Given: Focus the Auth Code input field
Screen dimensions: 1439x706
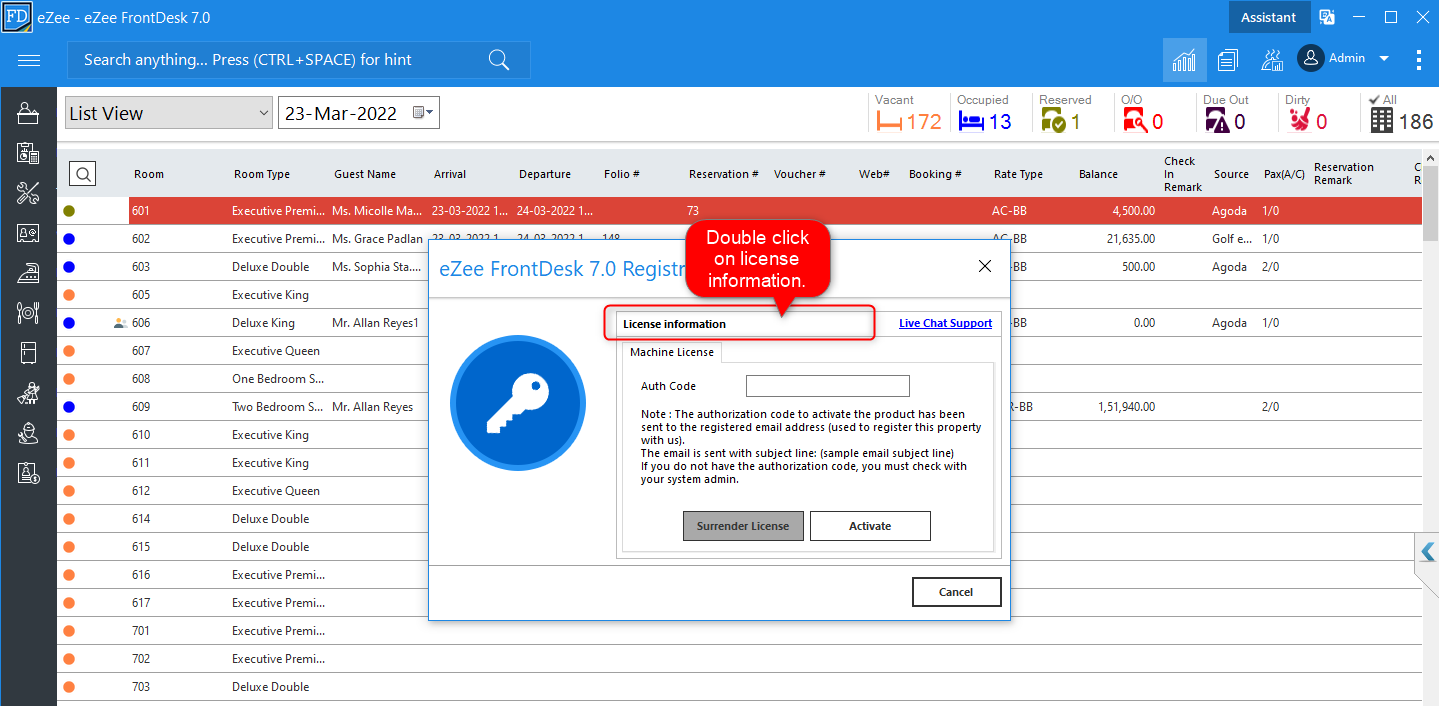Looking at the screenshot, I should click(x=828, y=386).
